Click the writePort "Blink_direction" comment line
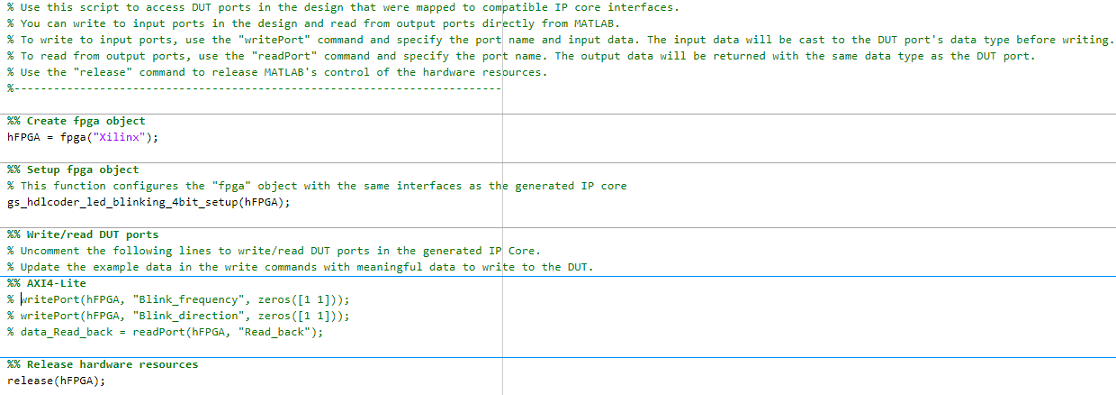 [x=179, y=315]
